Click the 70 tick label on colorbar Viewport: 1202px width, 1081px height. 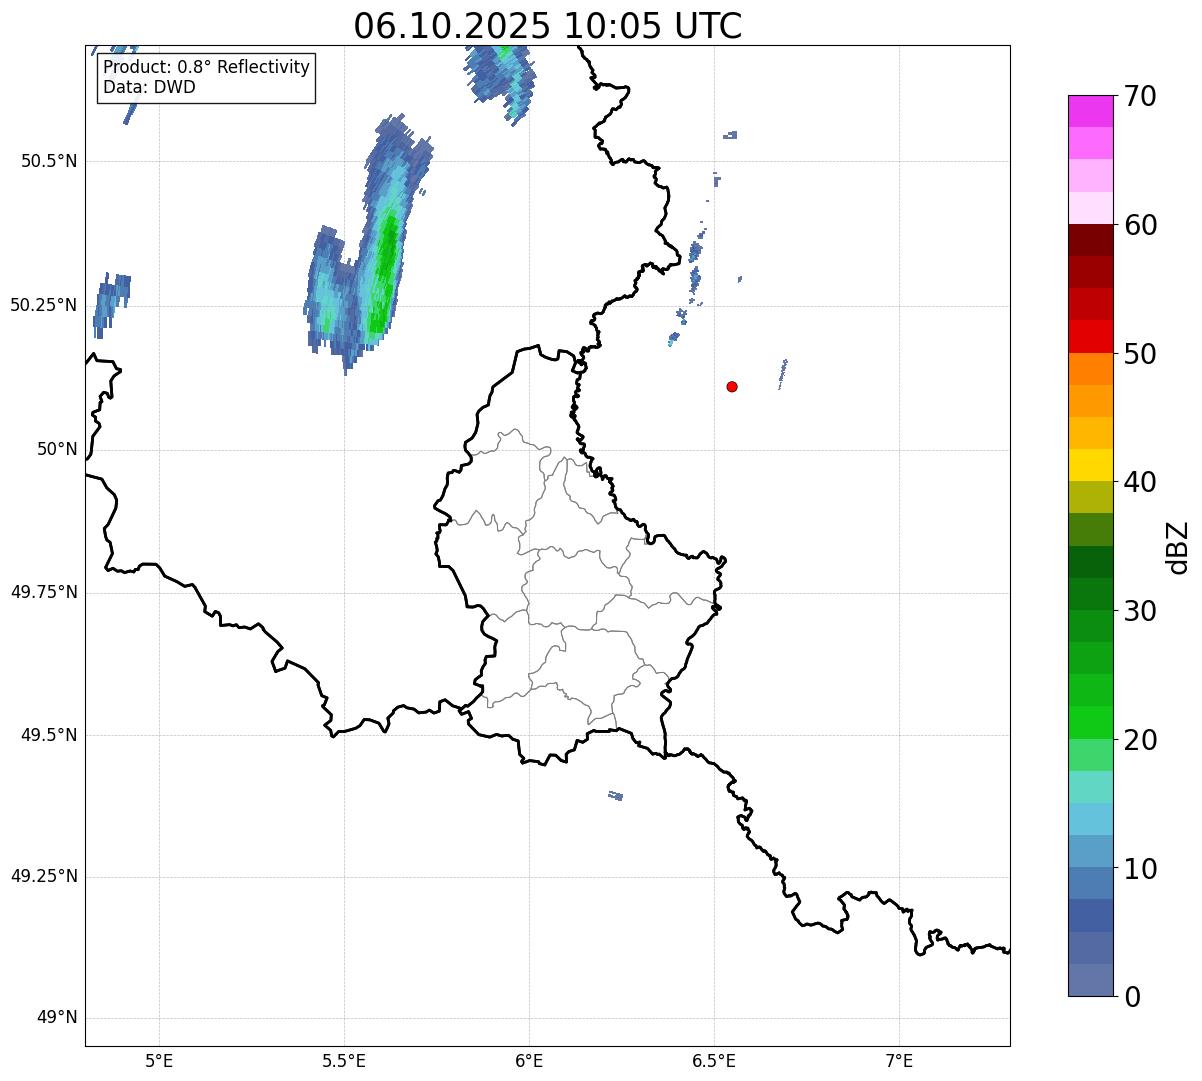(1139, 96)
